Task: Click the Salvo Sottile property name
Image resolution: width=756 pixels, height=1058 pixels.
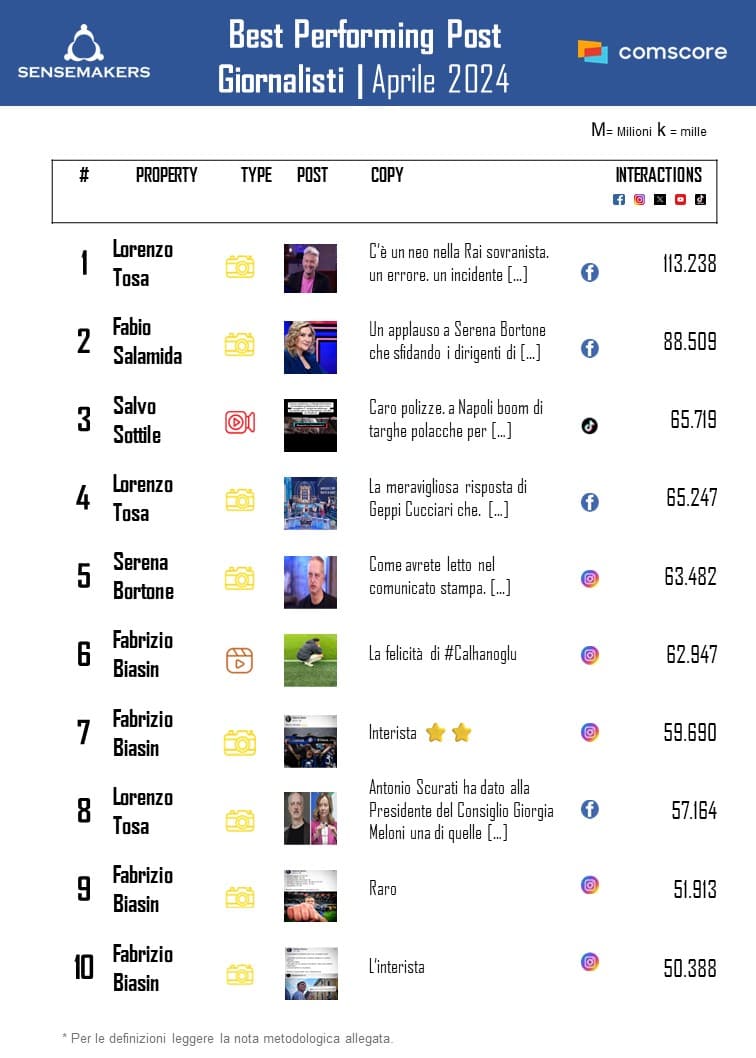Action: pos(136,421)
